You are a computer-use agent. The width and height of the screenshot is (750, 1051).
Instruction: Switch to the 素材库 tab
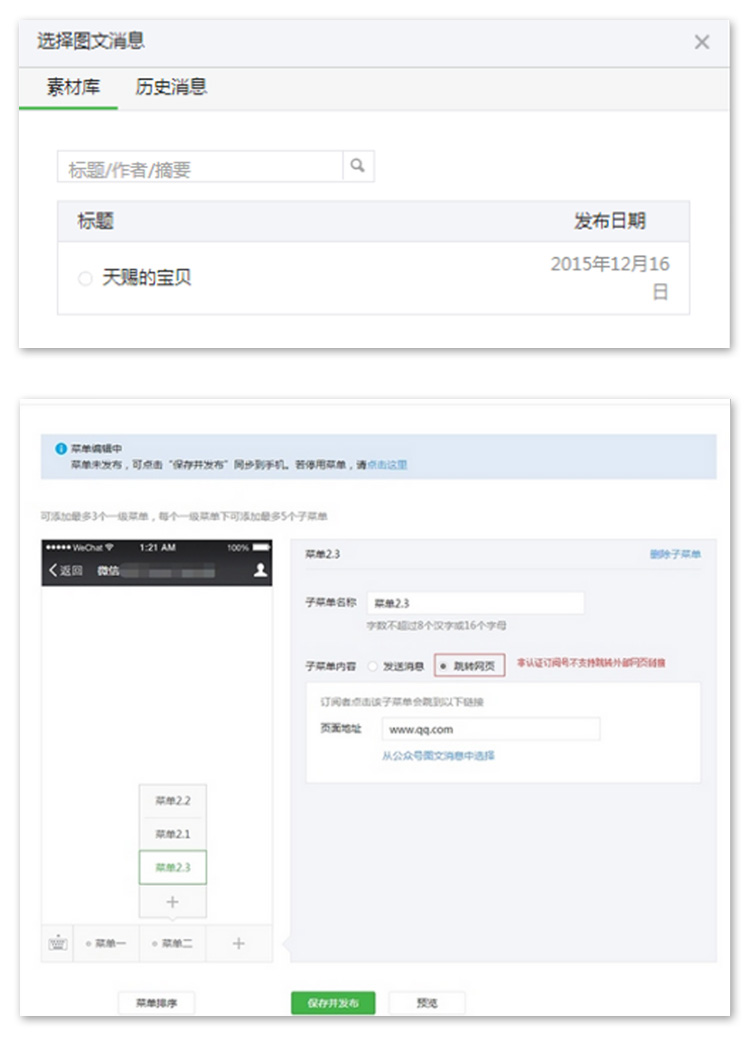[x=73, y=87]
